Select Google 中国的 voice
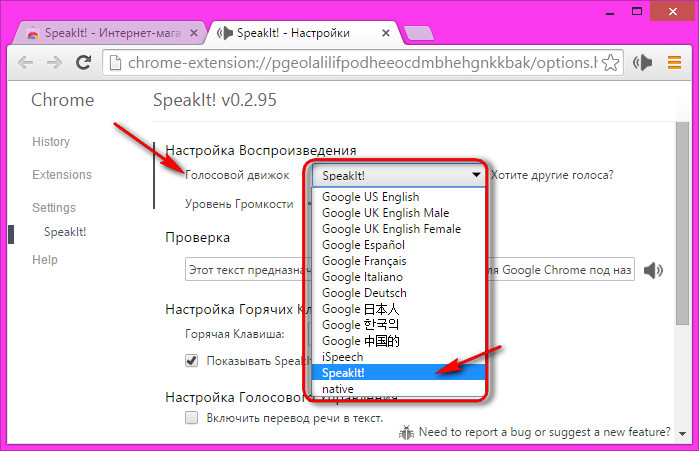Image resolution: width=699 pixels, height=451 pixels. pos(398,341)
